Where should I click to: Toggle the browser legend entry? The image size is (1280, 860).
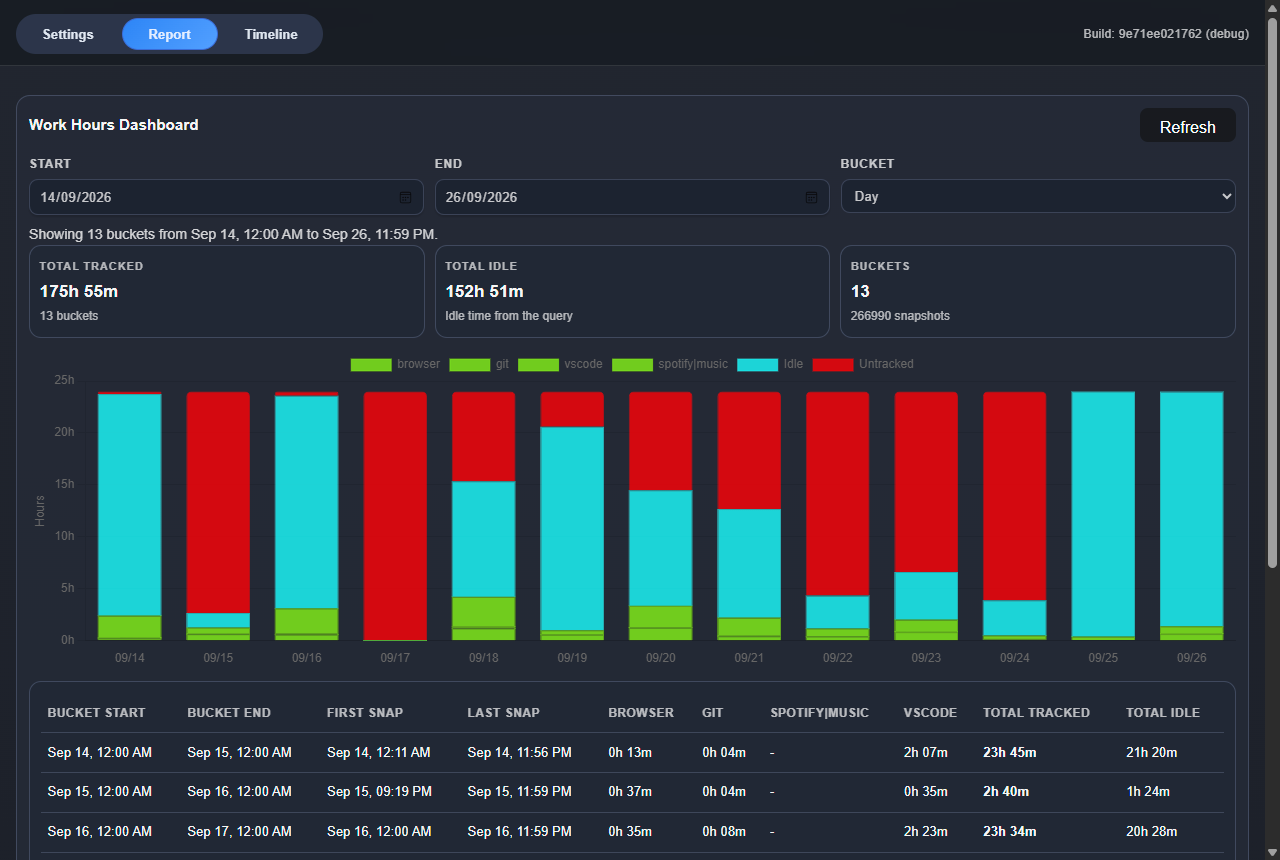tap(395, 364)
